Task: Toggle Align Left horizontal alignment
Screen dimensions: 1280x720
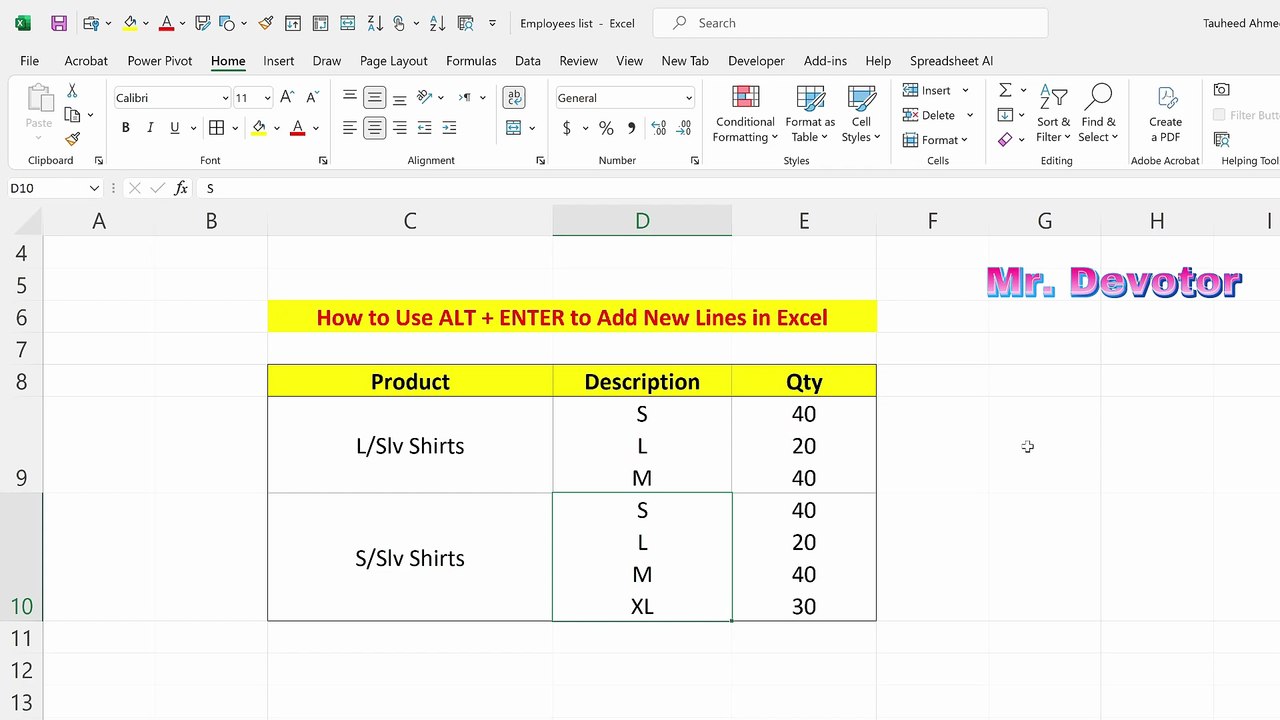Action: 349,127
